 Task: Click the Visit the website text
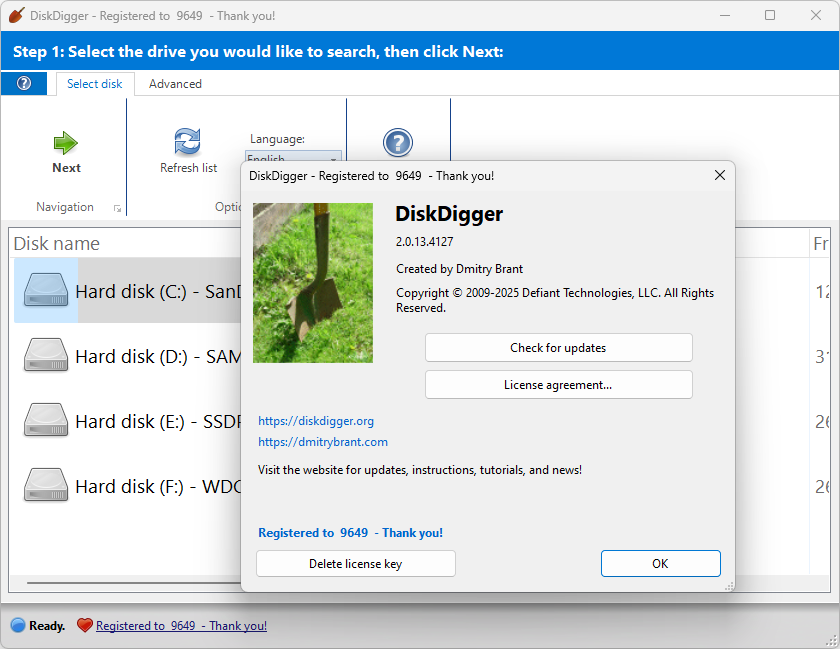click(x=419, y=470)
